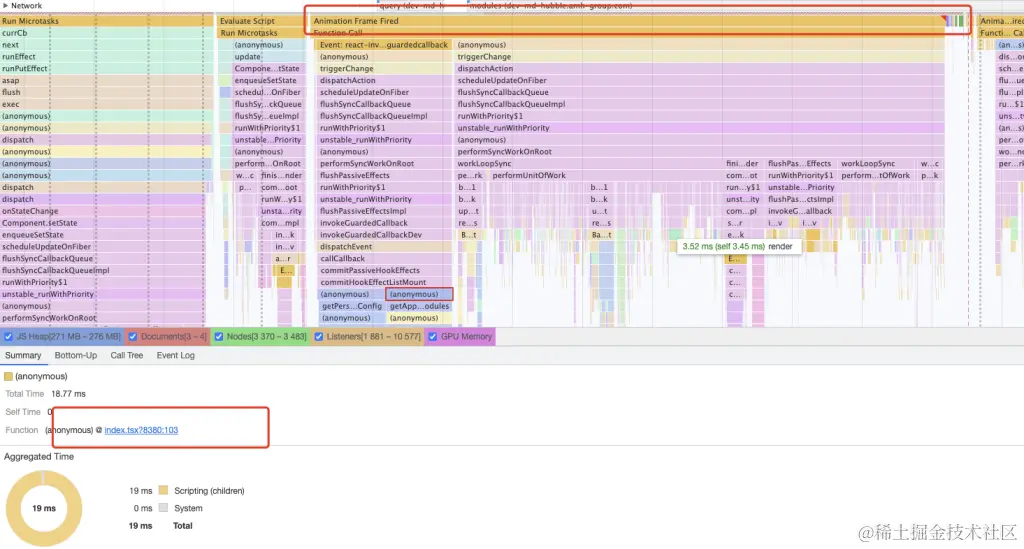Select the performSyncWorkOnRoot entry in left column
This screenshot has height=549, width=1024.
coord(103,318)
